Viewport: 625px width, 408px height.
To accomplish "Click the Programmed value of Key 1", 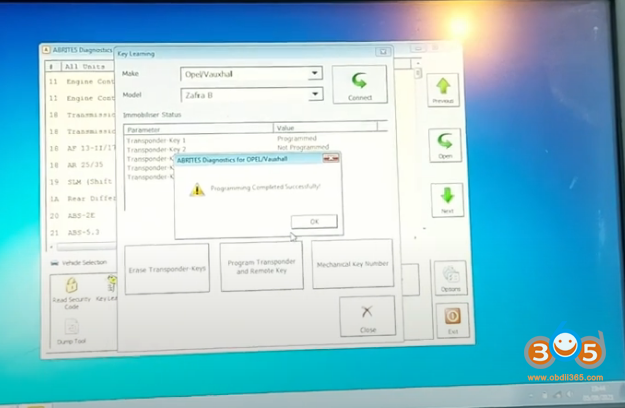I will [297, 138].
